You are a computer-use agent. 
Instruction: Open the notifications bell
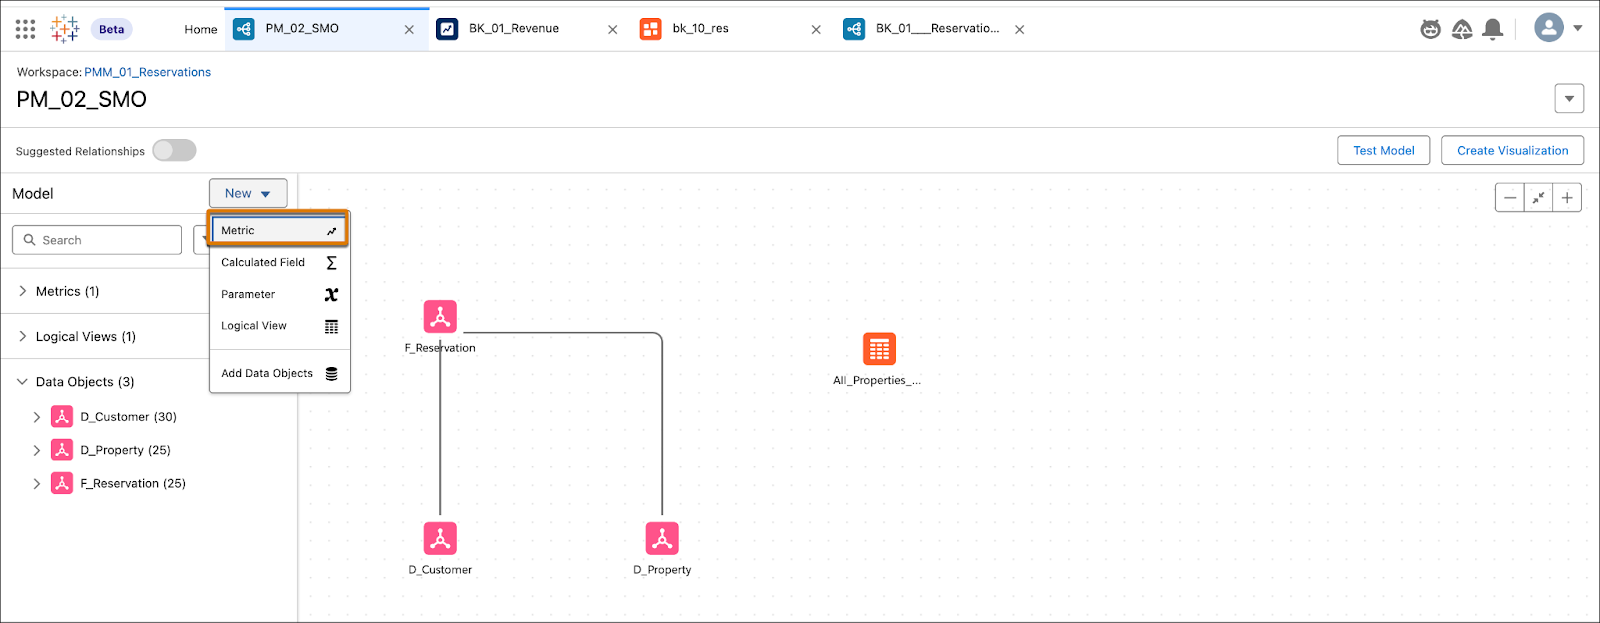click(1493, 29)
